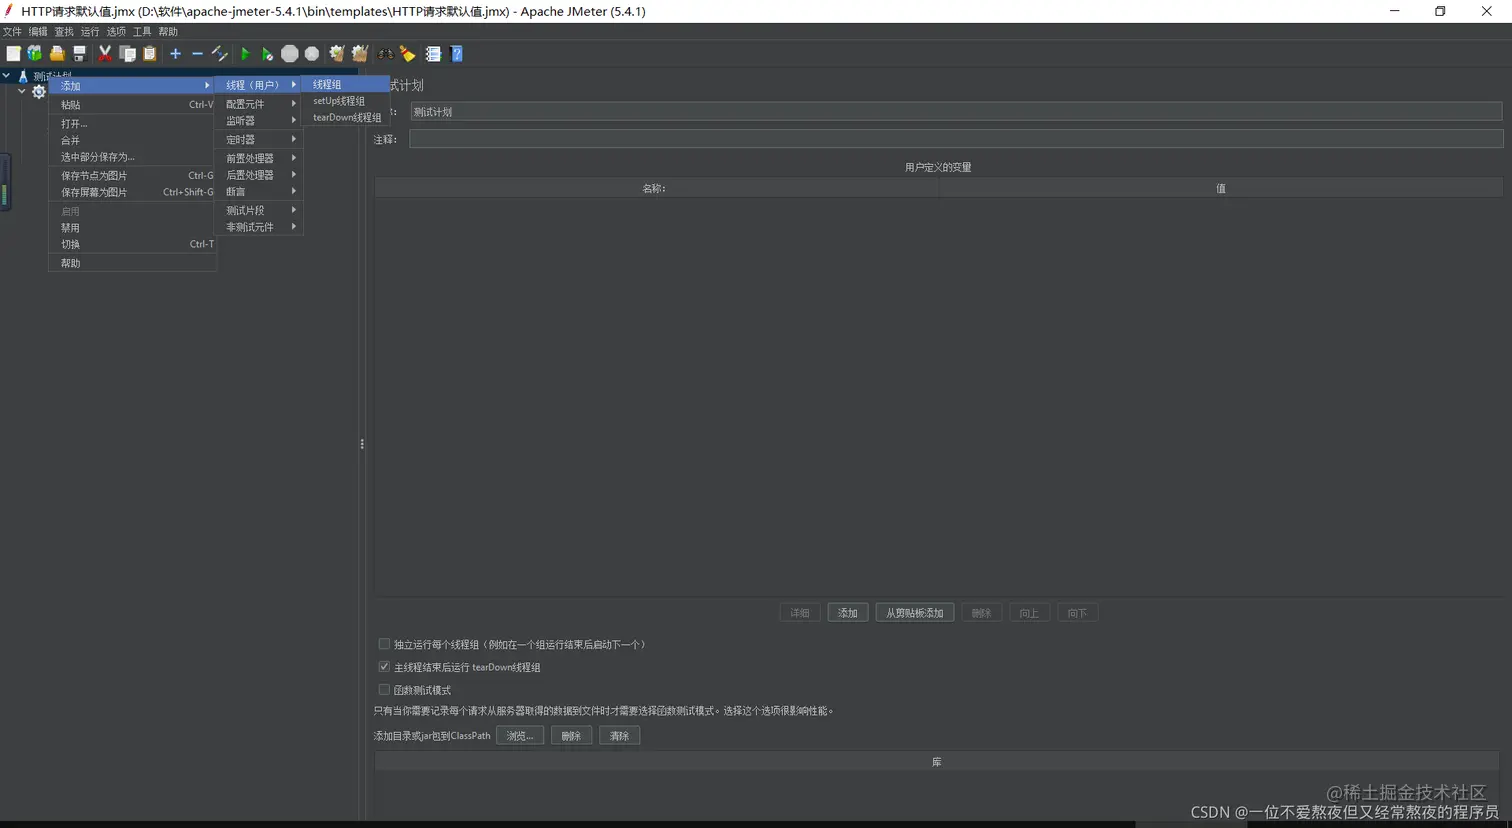This screenshot has height=828, width=1512.
Task: Open the 选项 menu
Action: coord(116,32)
